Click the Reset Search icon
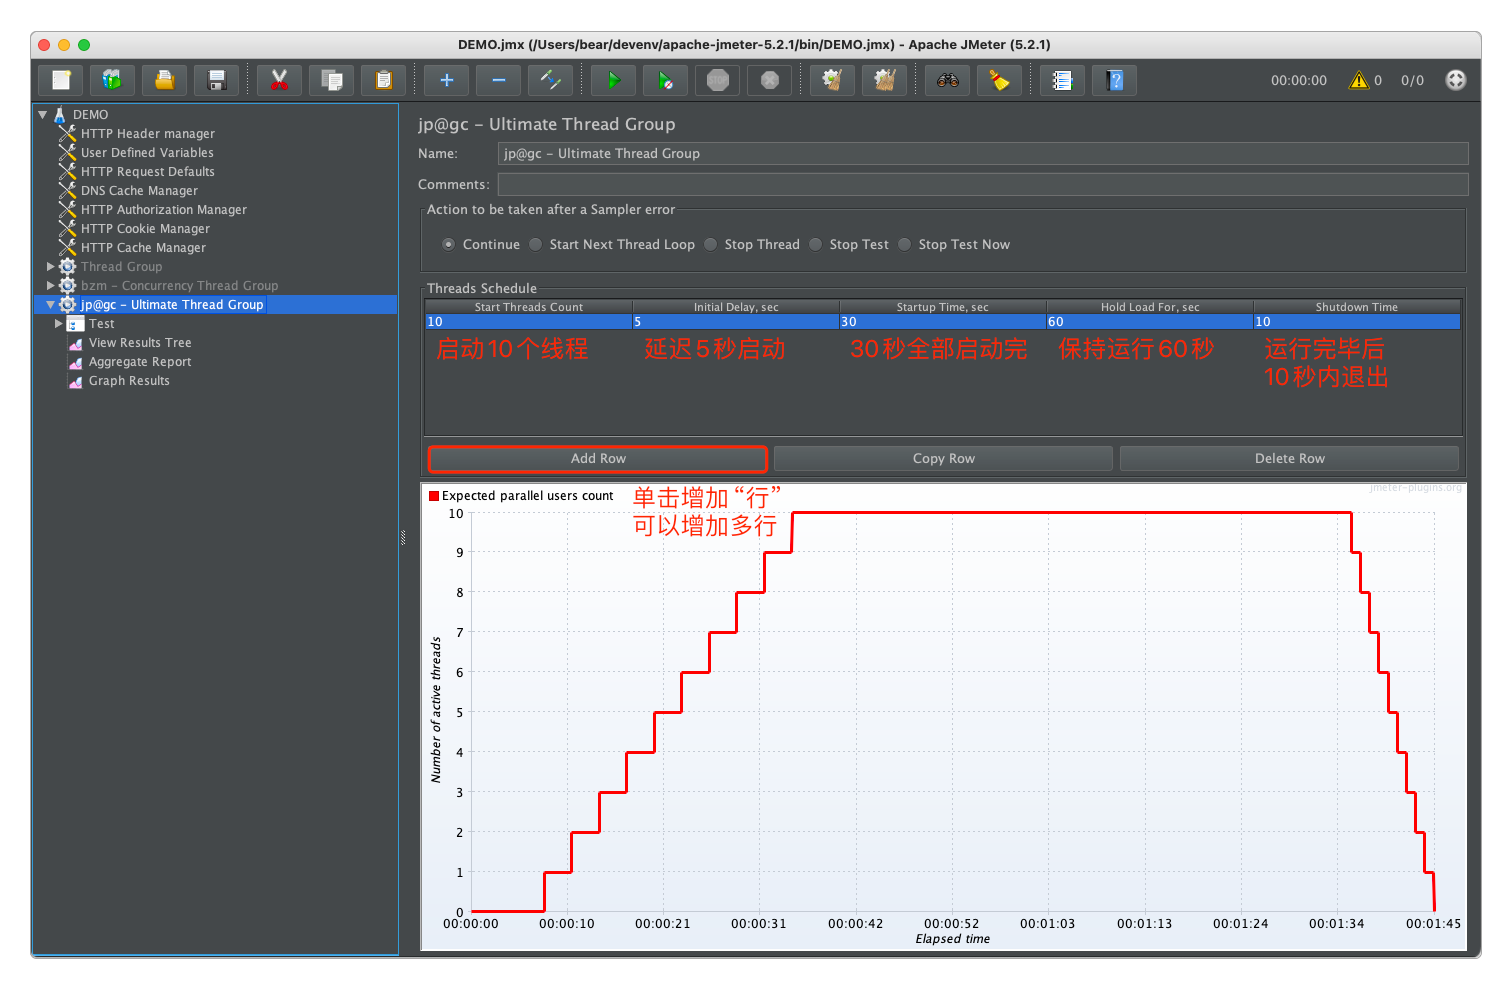 pyautogui.click(x=999, y=80)
